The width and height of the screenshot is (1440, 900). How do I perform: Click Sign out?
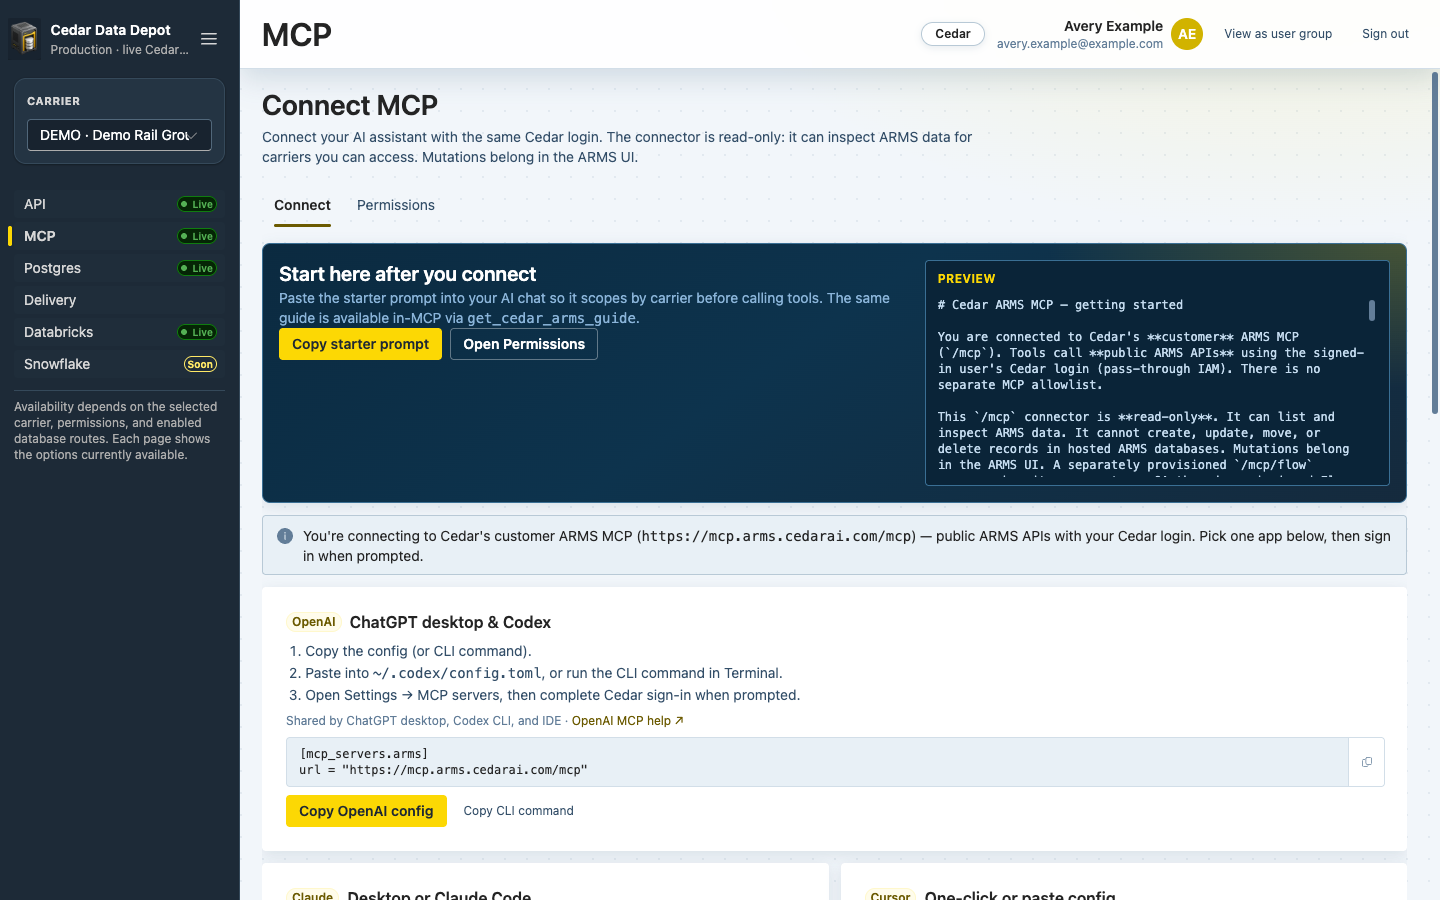pyautogui.click(x=1385, y=34)
